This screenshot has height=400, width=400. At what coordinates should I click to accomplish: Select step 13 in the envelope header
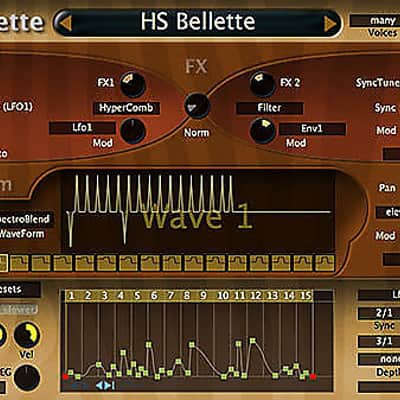pyautogui.click(x=272, y=296)
